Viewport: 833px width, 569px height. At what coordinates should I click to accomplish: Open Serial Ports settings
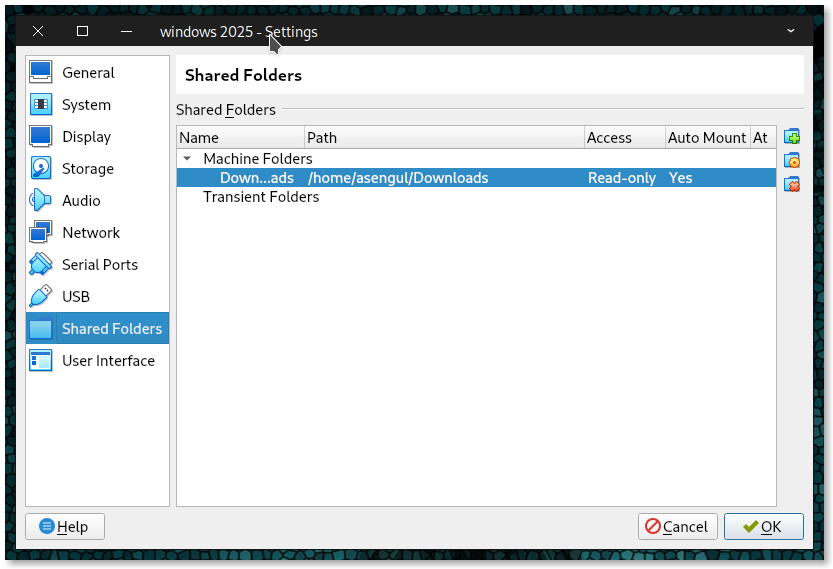click(x=98, y=264)
